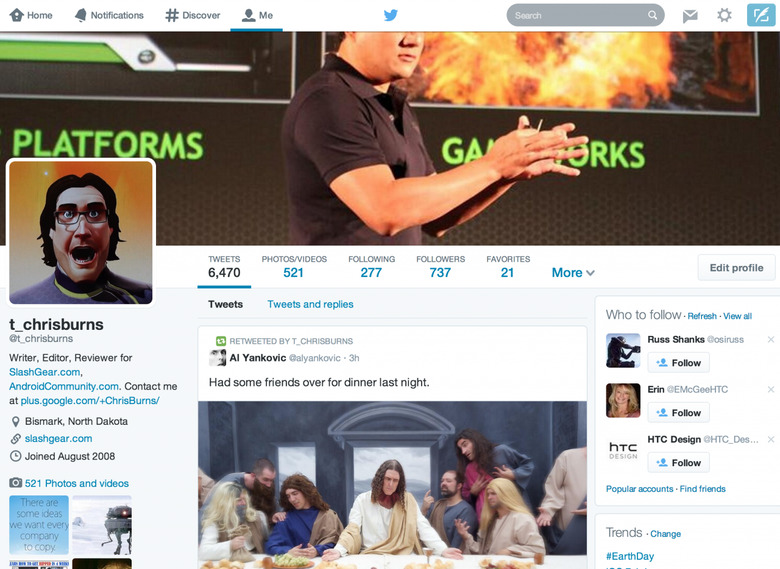Open the 'ideas to copy' photo thumbnail
Image resolution: width=780 pixels, height=569 pixels.
tap(39, 525)
